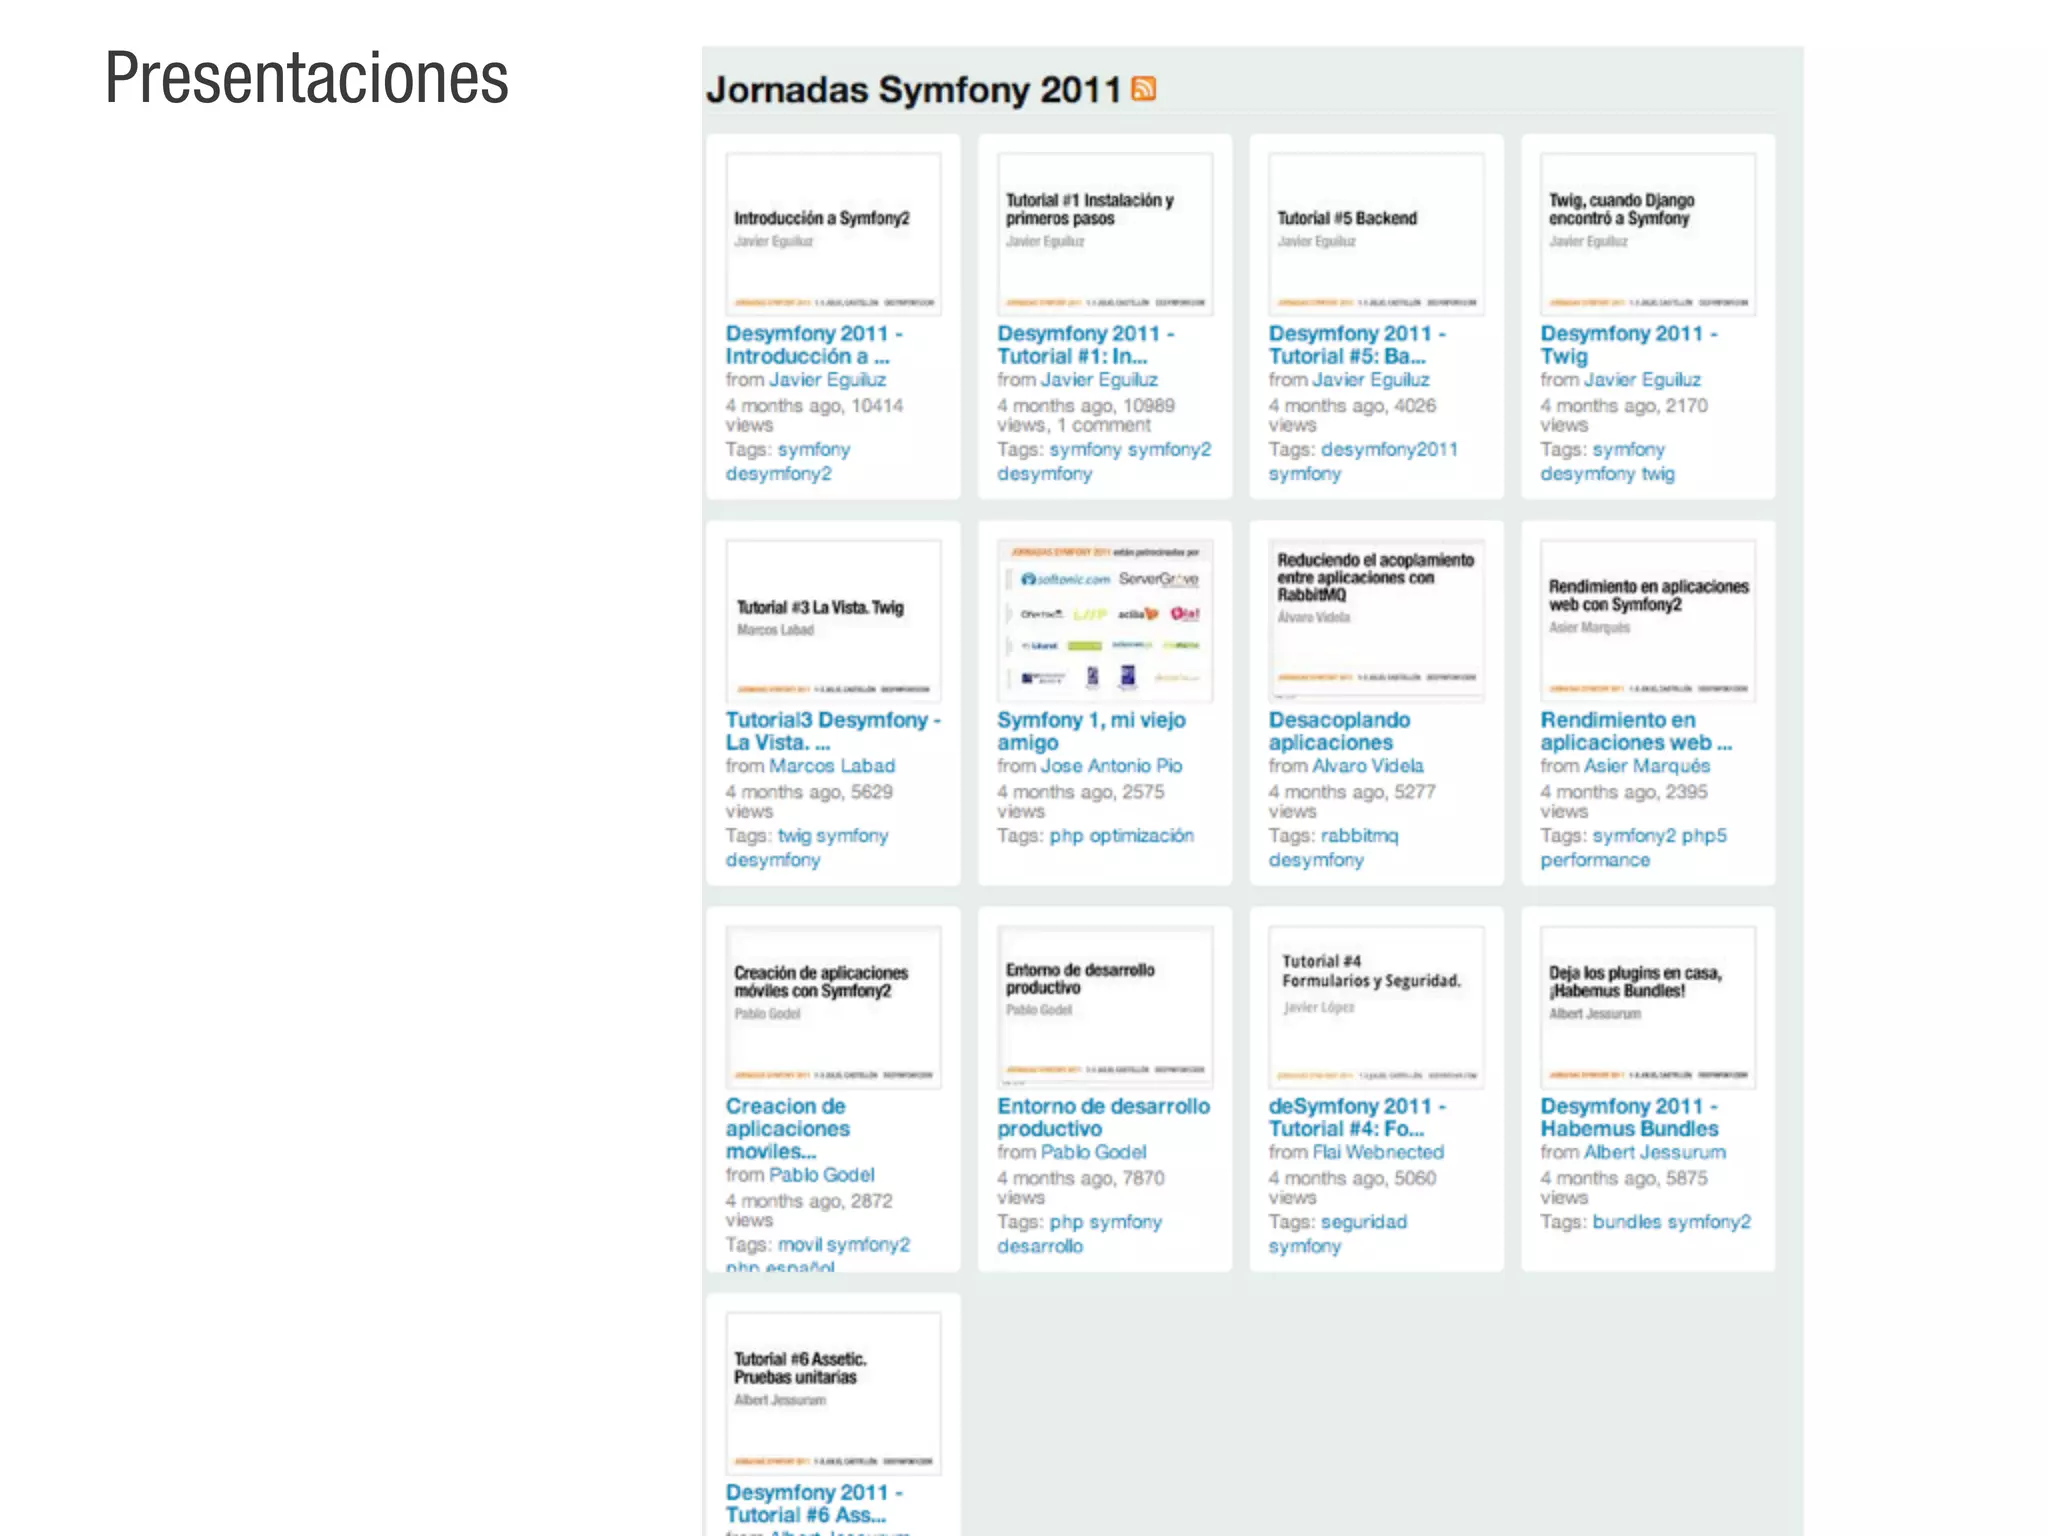
Task: Open the sponsors logos slide thumbnail
Action: 1104,620
